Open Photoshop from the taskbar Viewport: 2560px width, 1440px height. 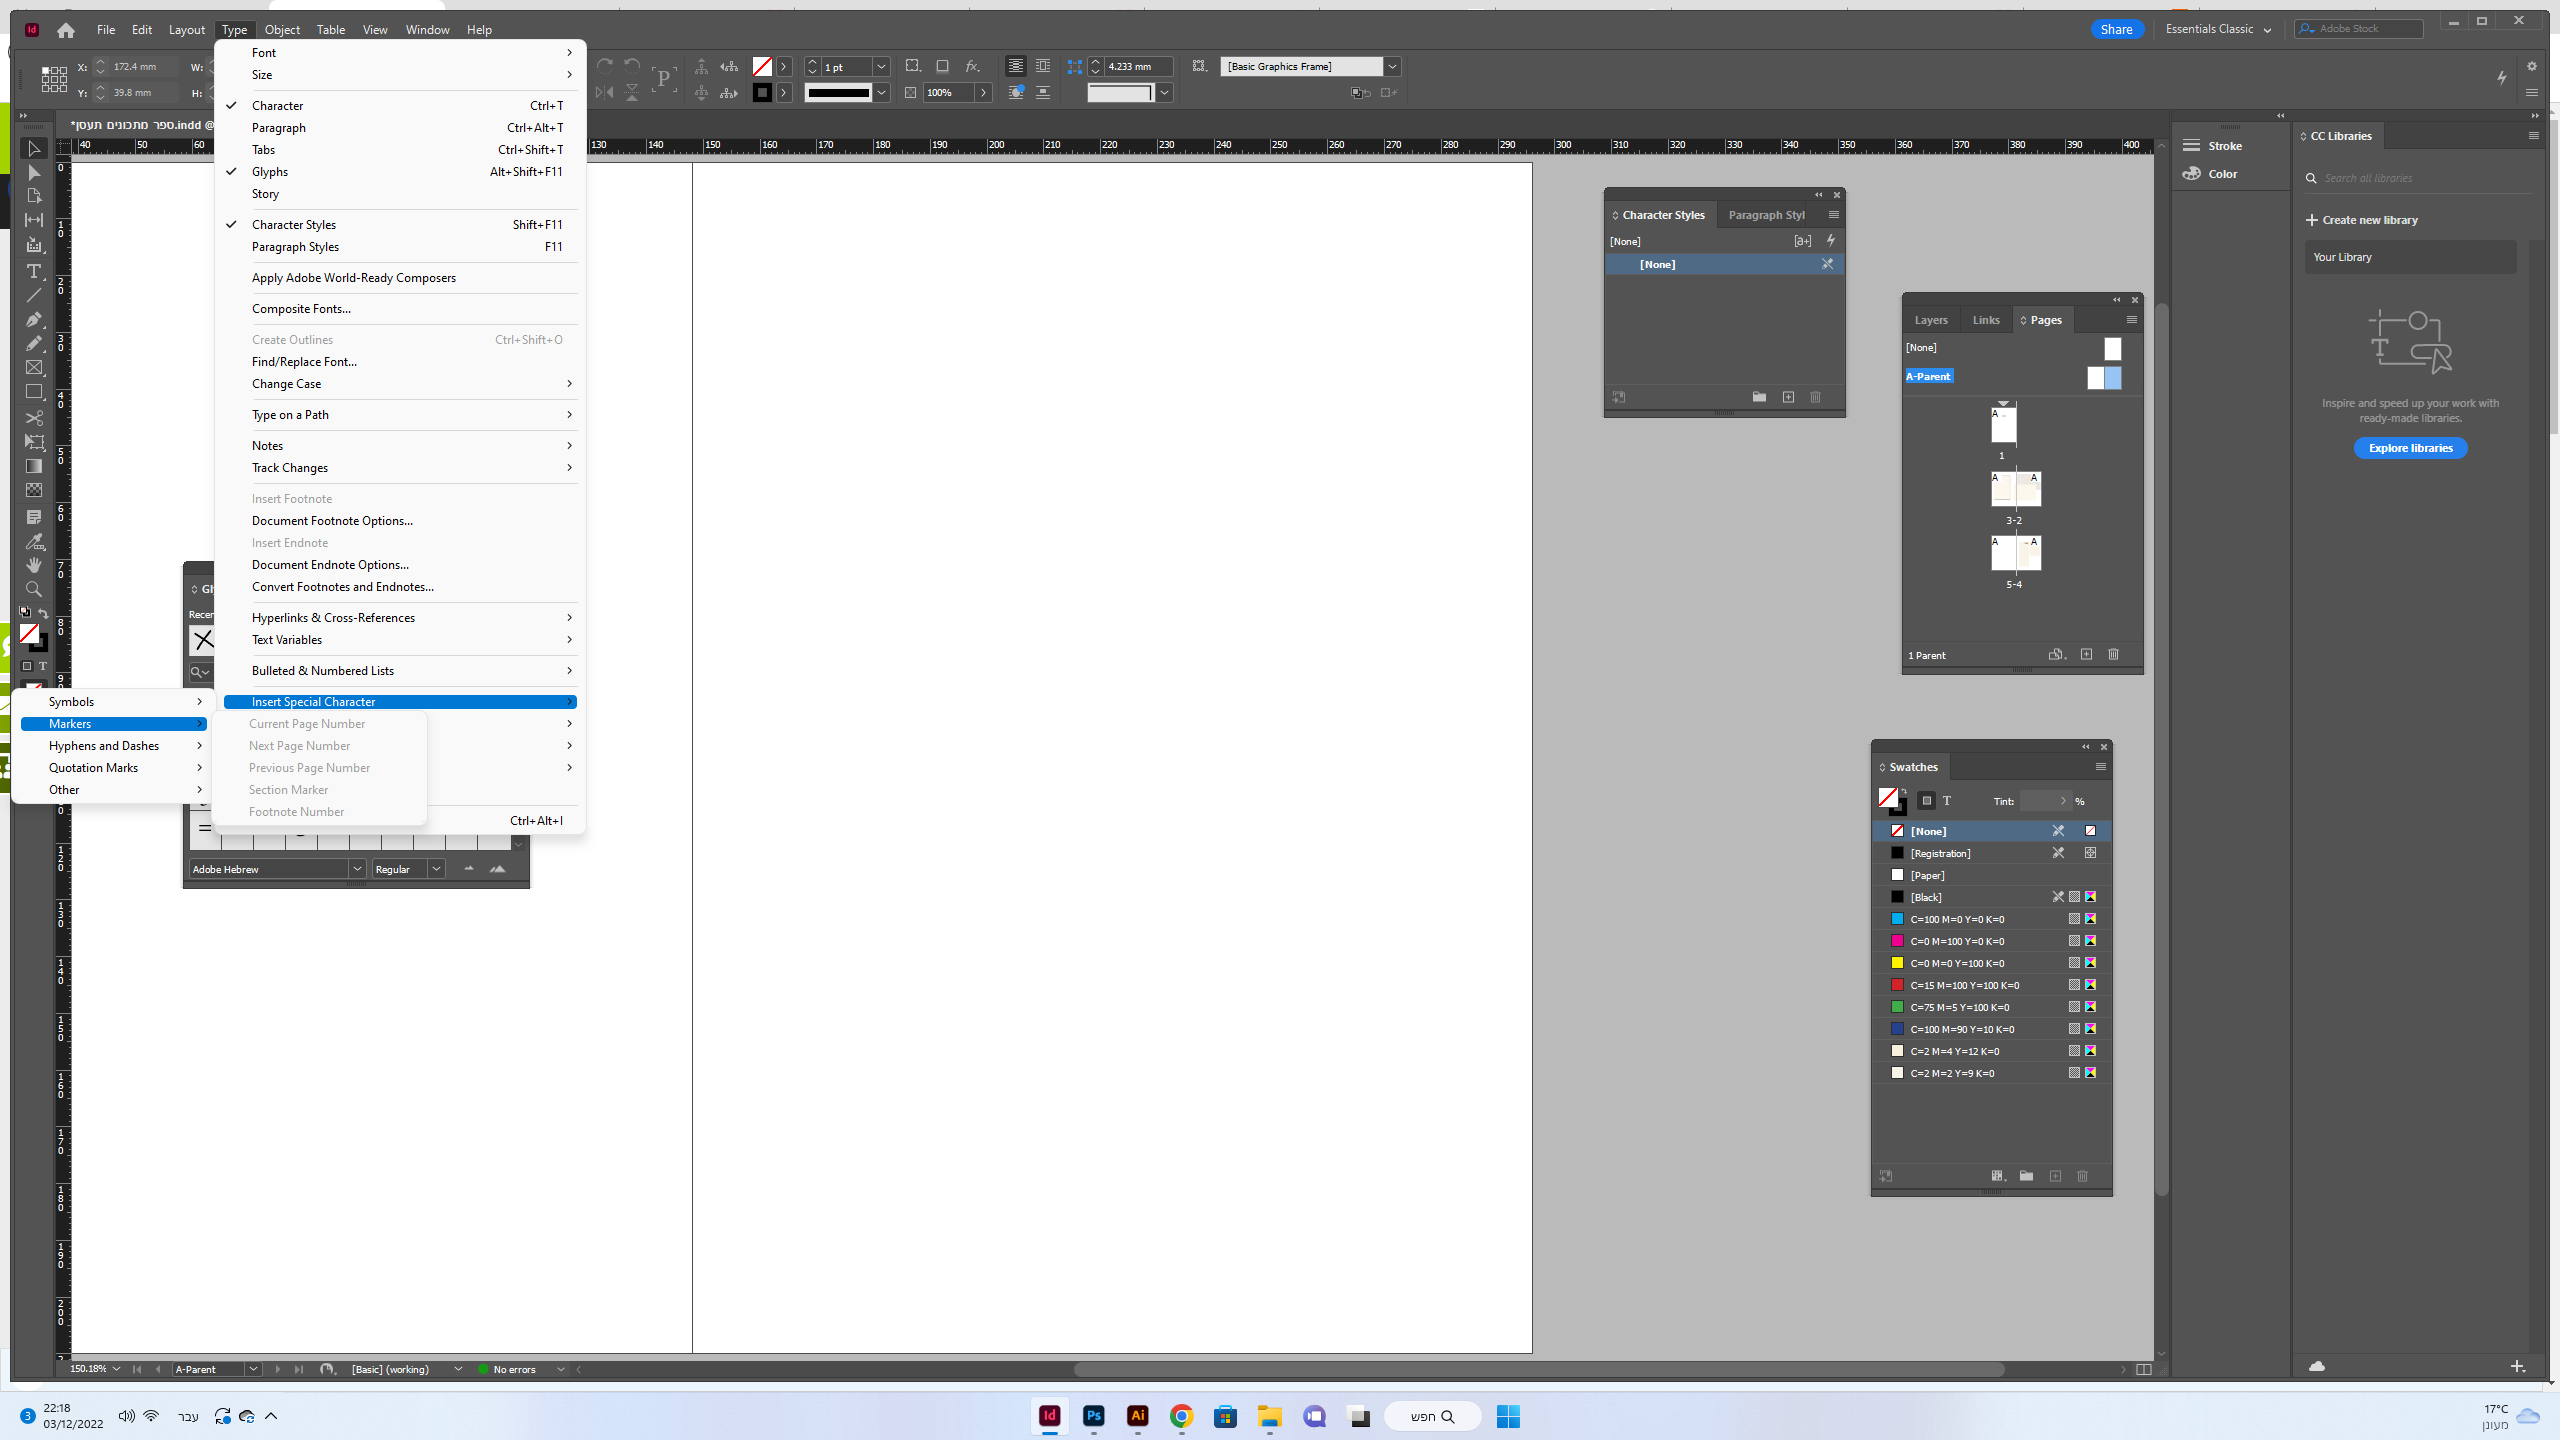[1093, 1416]
